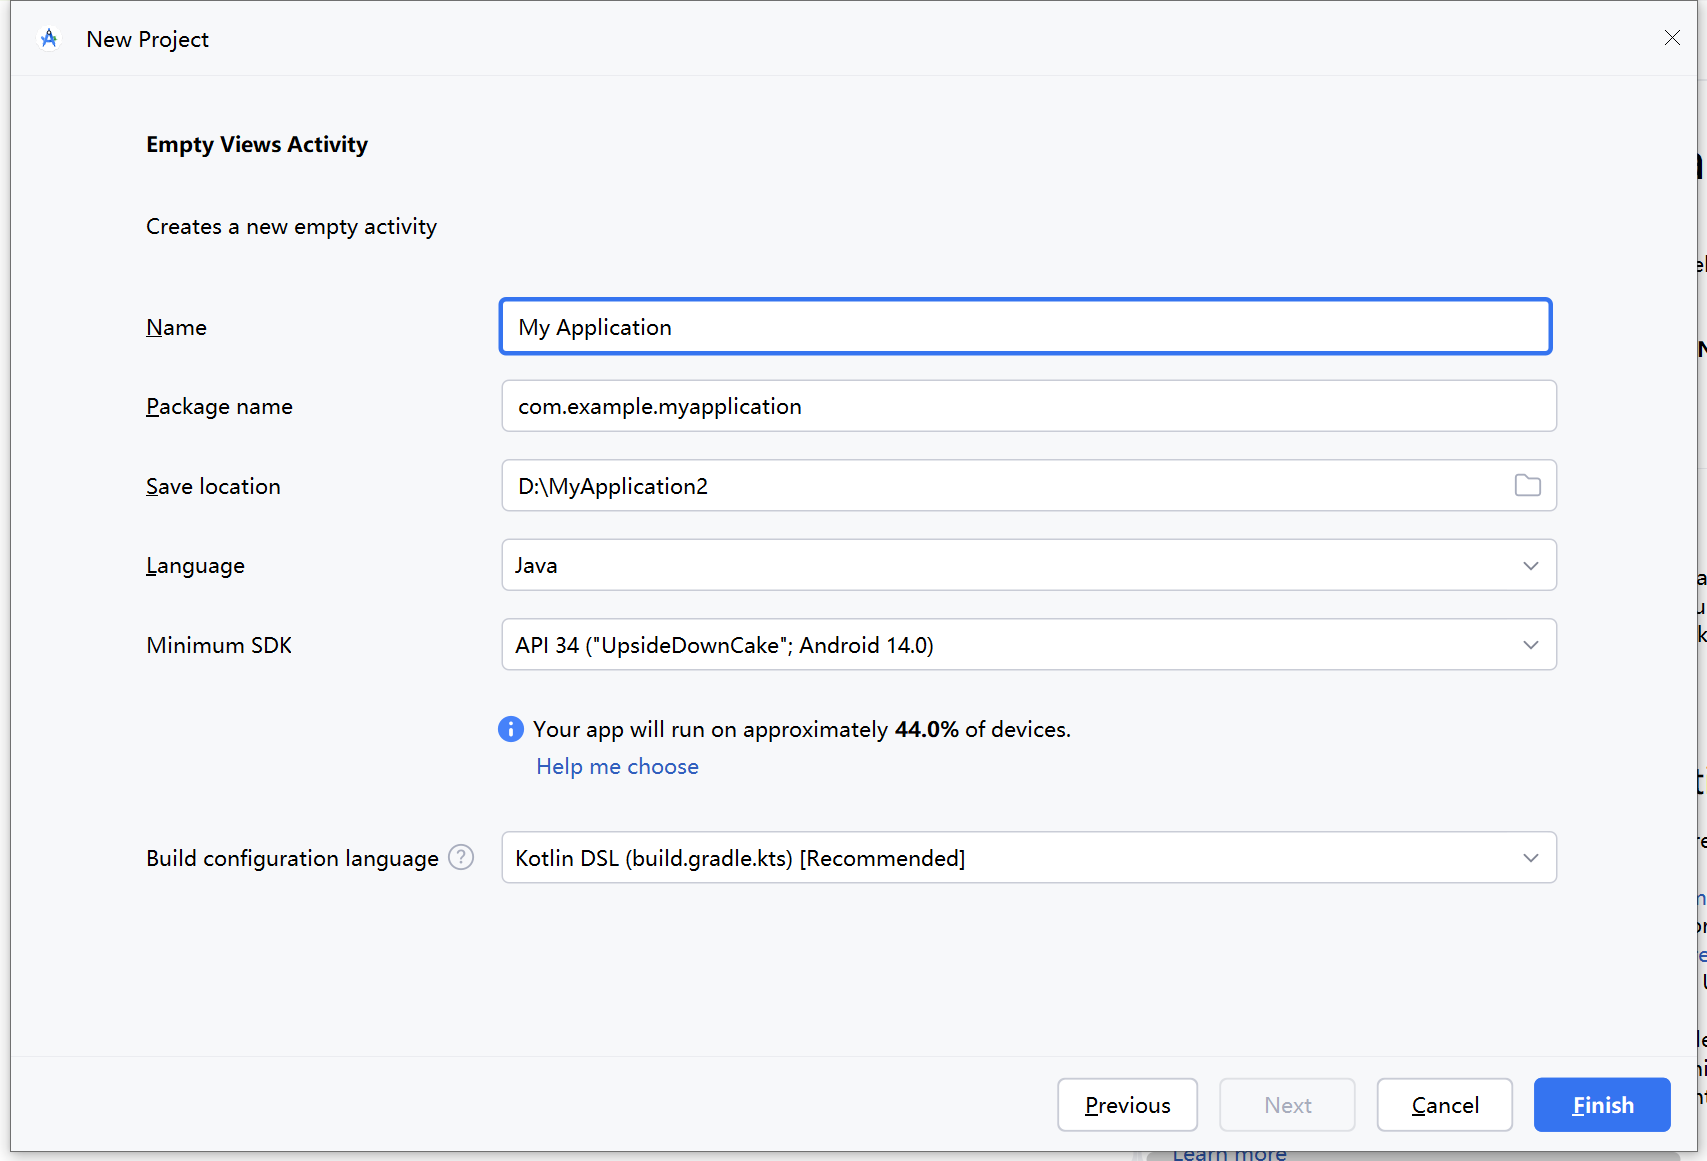Open Build configuration language help icon
The image size is (1707, 1161).
pos(461,858)
